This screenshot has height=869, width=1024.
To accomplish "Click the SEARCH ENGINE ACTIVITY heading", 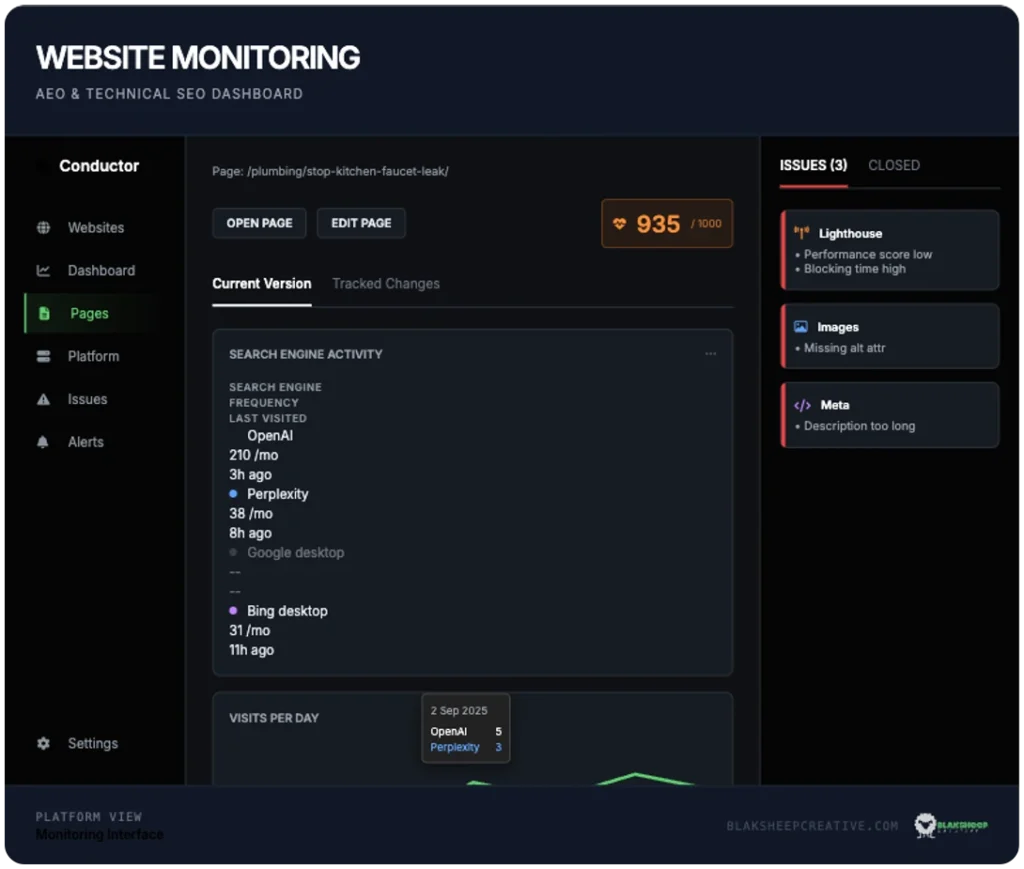I will click(x=306, y=354).
